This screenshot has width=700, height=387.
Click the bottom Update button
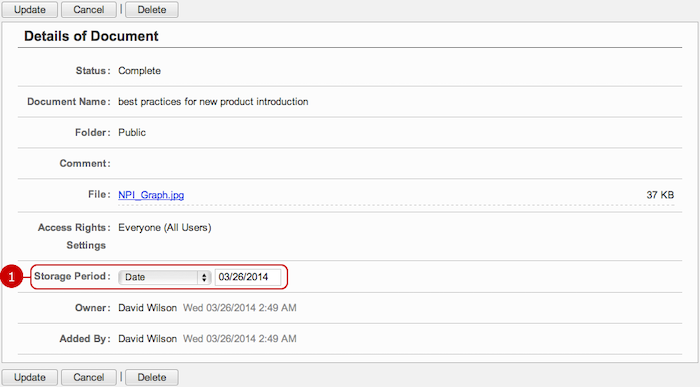(x=29, y=377)
